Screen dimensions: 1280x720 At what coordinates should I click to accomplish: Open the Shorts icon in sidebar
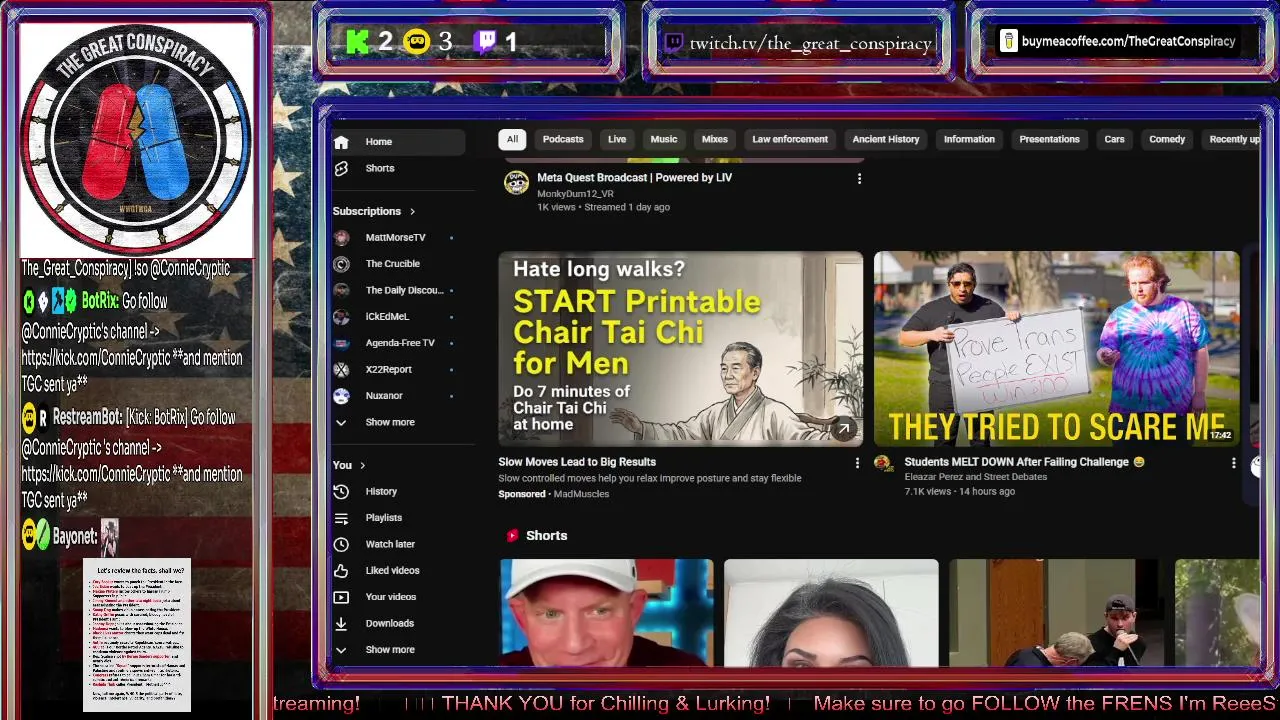coord(341,168)
